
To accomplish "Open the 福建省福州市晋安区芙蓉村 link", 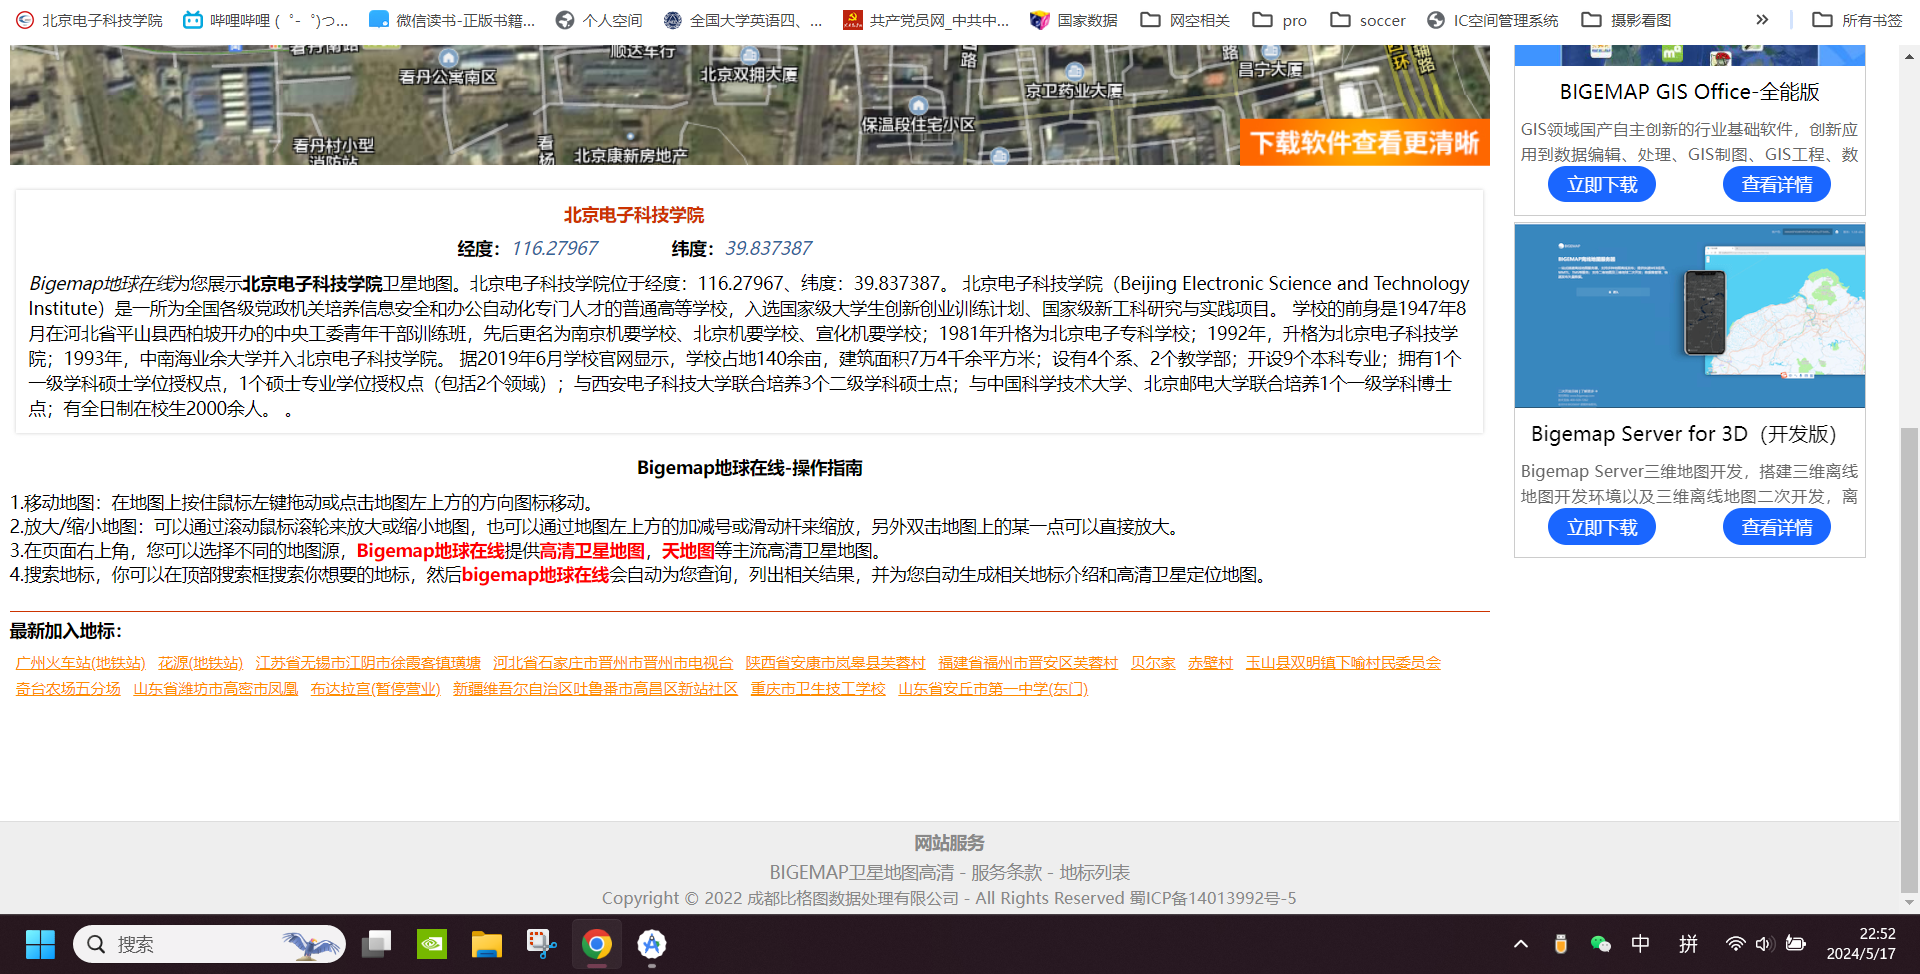I will click(x=1028, y=663).
